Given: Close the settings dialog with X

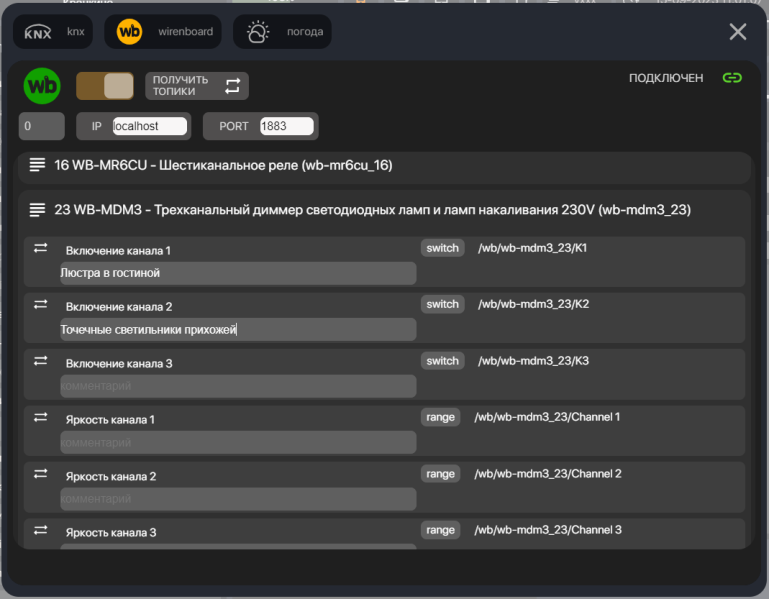Looking at the screenshot, I should click(738, 32).
